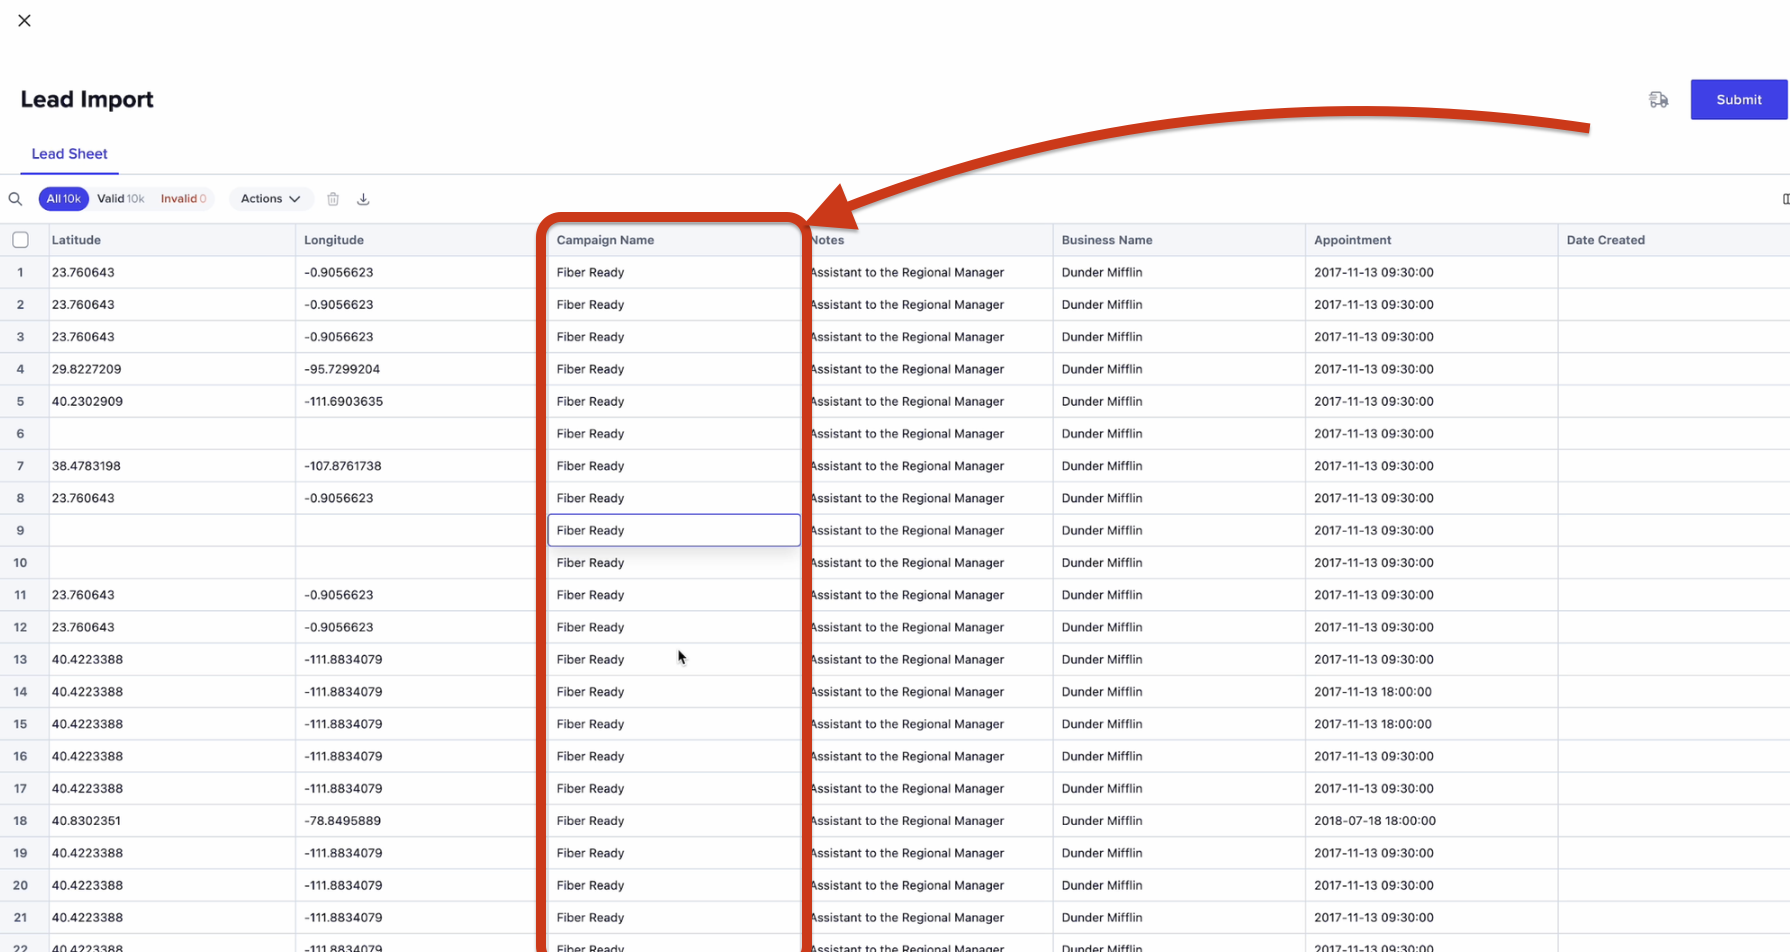
Task: Close the Lead Import dialog with X
Action: (25, 20)
